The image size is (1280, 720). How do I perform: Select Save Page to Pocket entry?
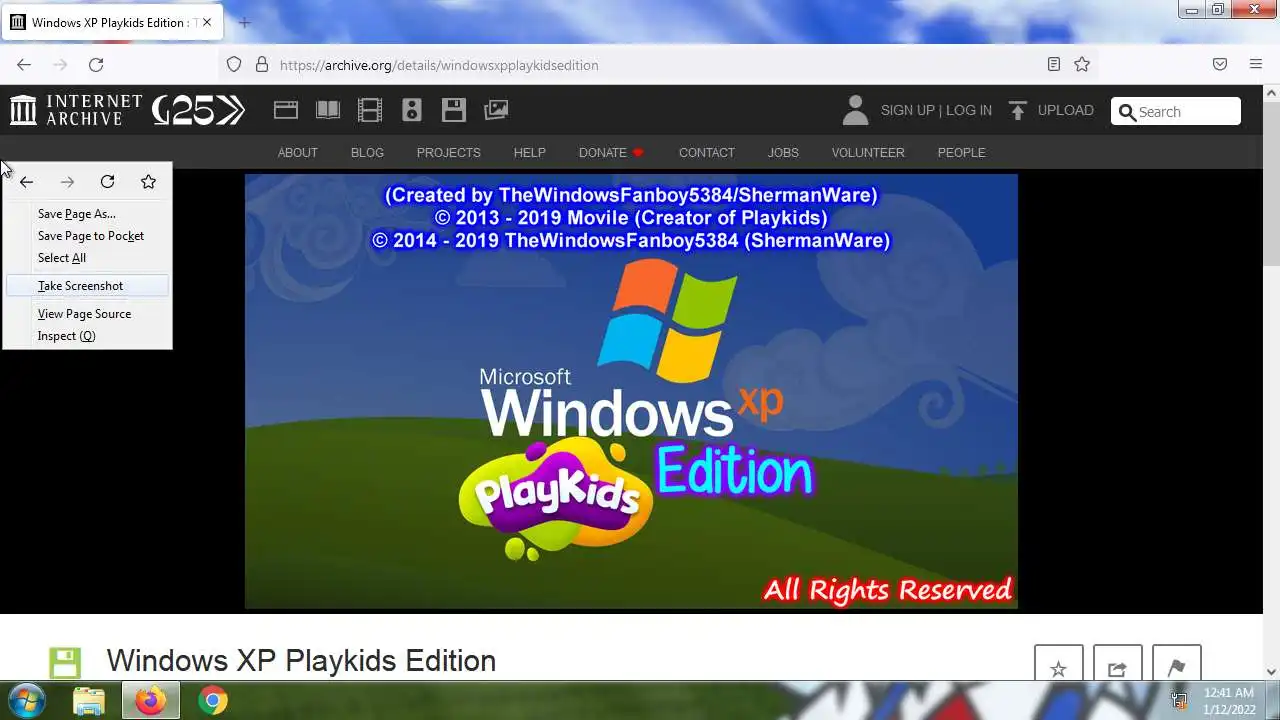tap(87, 236)
